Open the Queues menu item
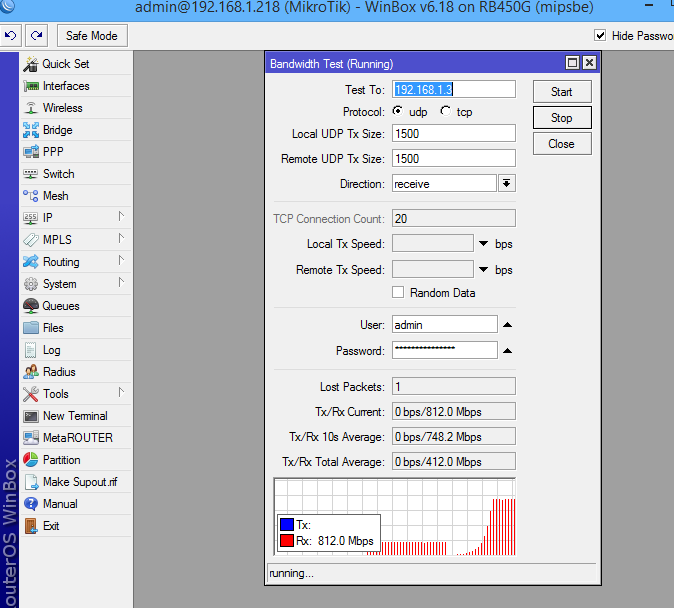674x608 pixels. point(76,306)
